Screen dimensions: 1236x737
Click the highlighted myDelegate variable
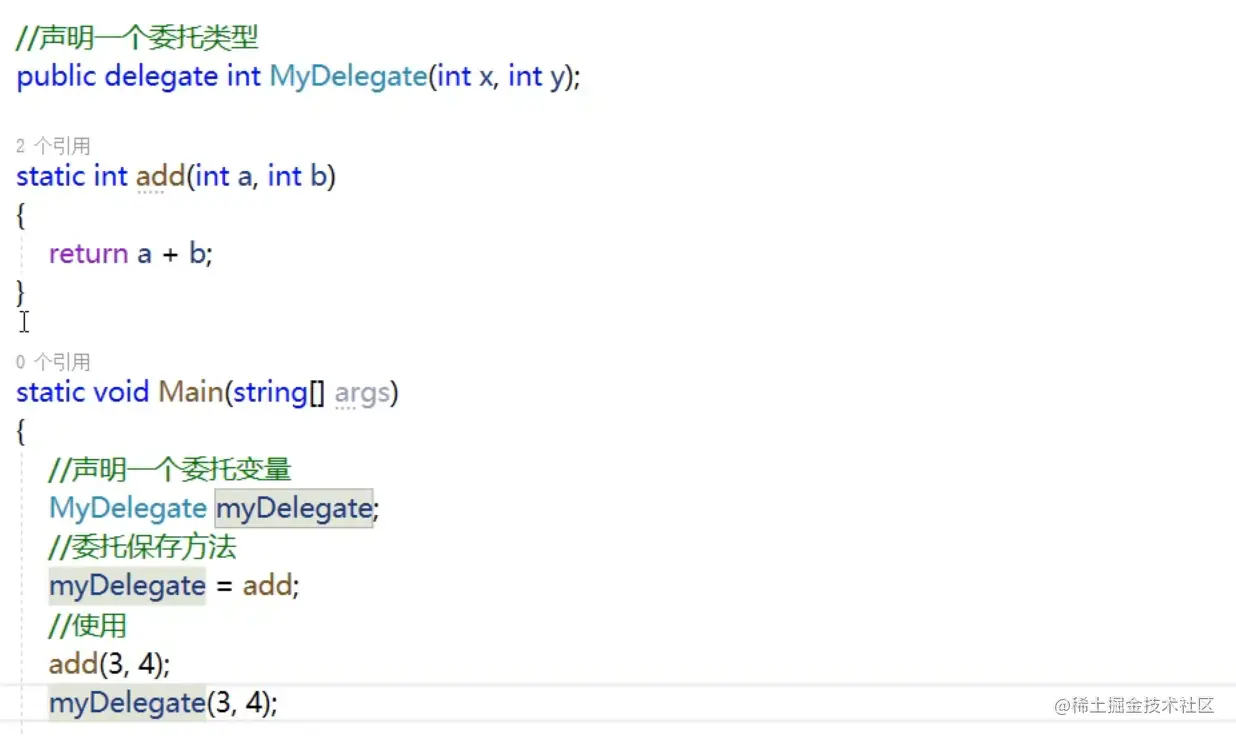tap(291, 508)
